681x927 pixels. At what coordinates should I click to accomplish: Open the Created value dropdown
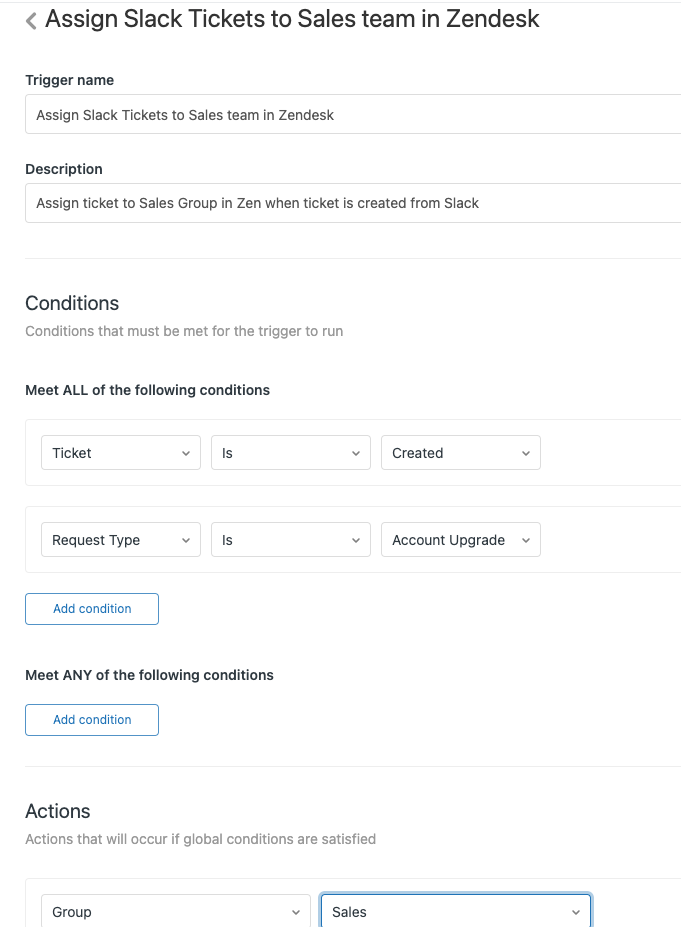[461, 453]
